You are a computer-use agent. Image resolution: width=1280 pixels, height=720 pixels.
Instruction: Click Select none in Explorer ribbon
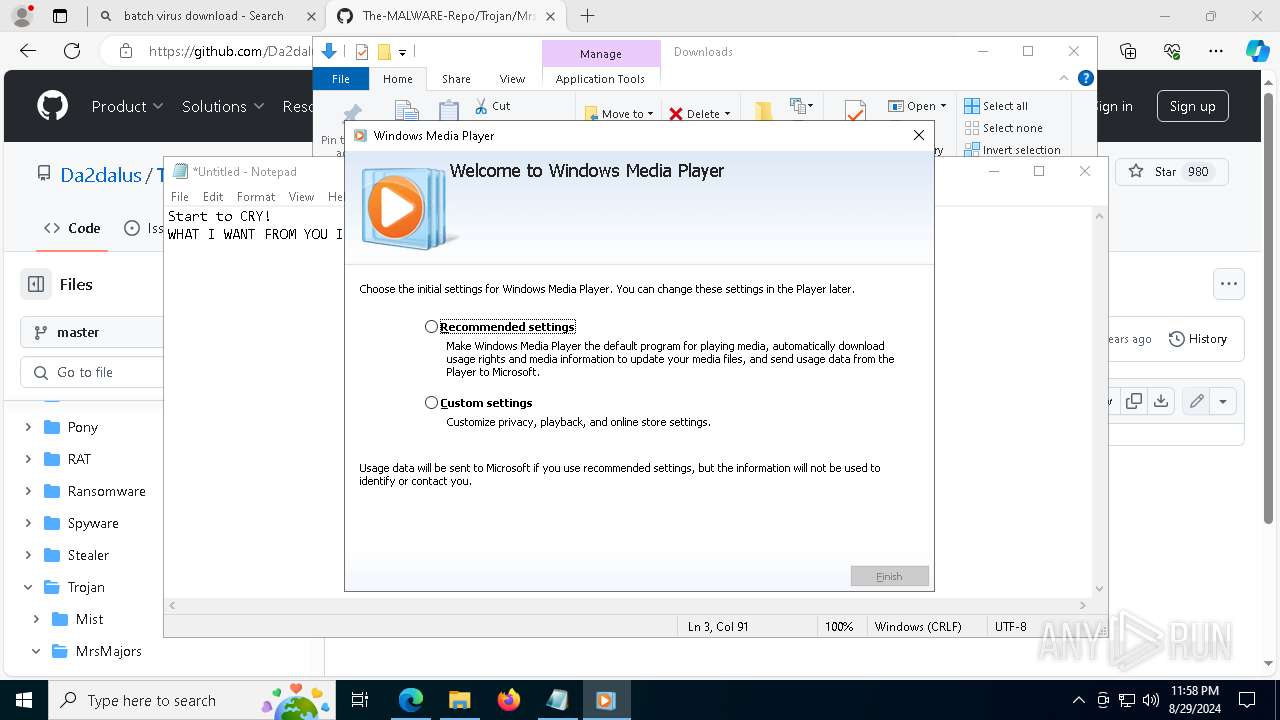(1004, 128)
